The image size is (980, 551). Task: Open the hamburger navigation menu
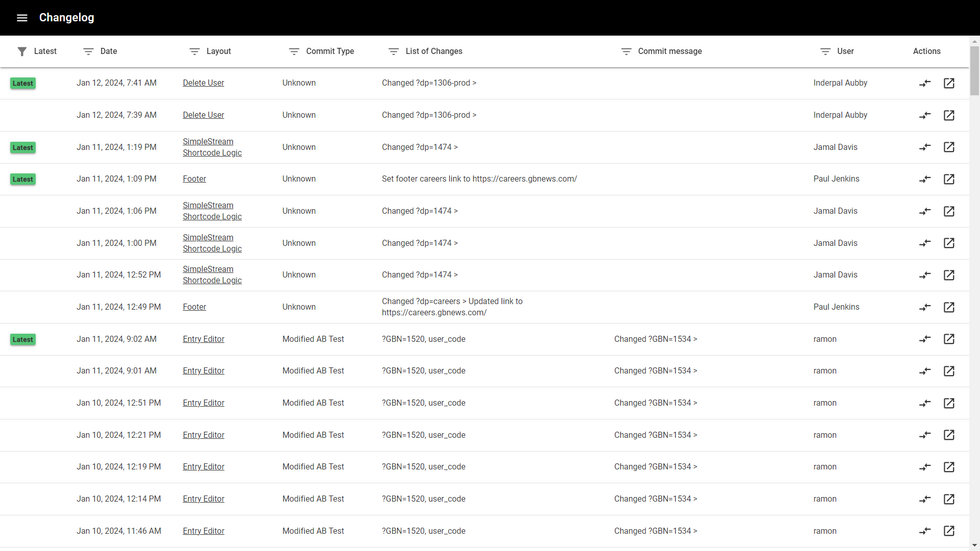coord(22,18)
